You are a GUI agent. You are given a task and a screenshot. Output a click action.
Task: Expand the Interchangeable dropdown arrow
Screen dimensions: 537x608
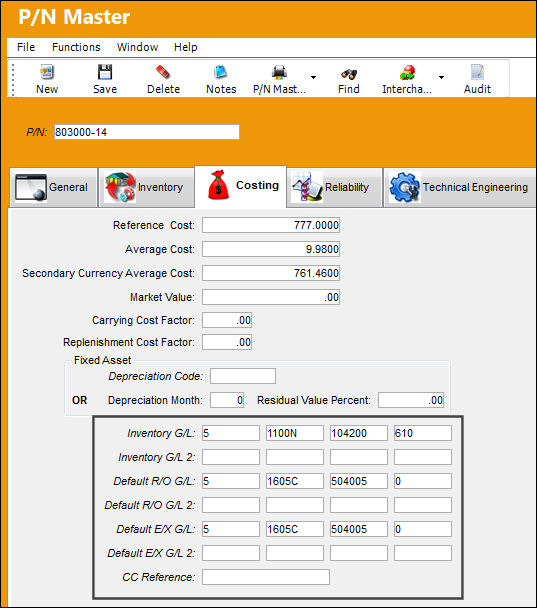point(441,77)
